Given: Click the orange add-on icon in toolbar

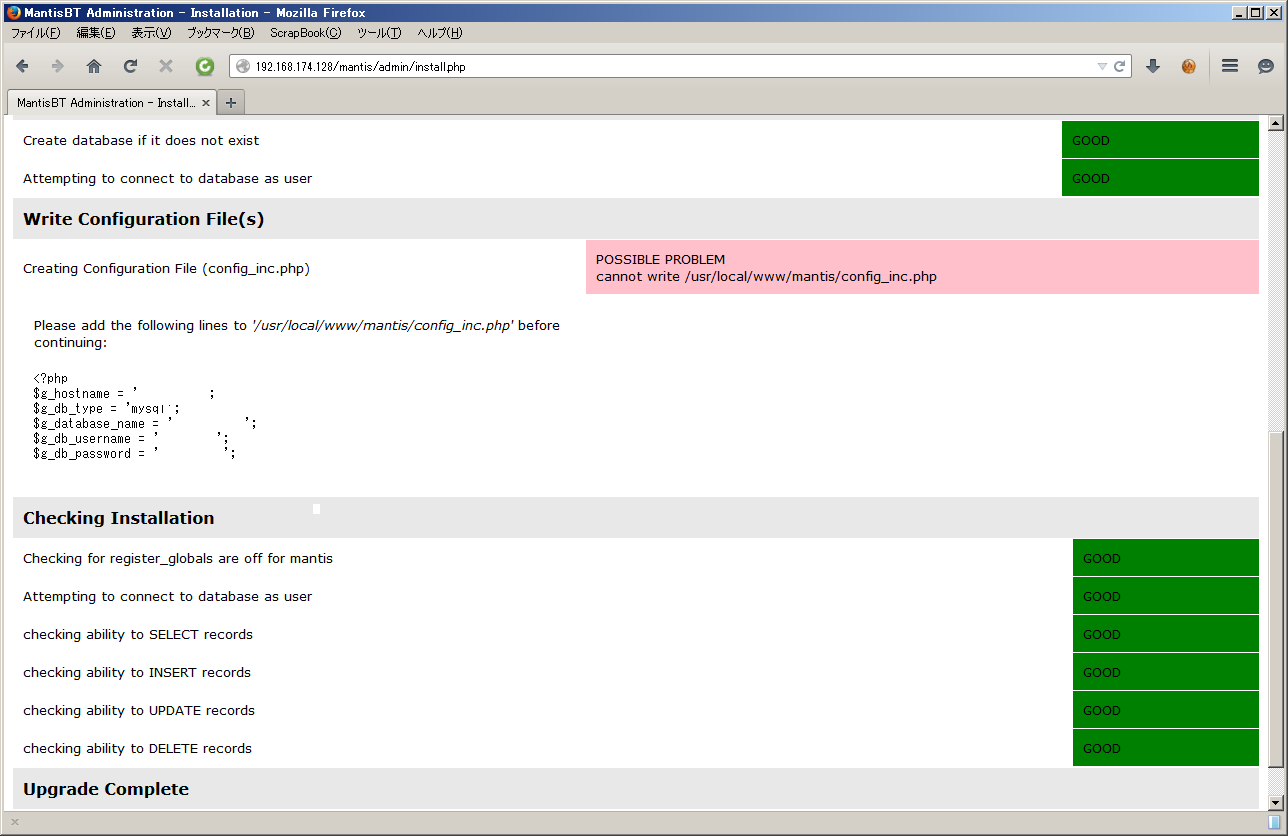Looking at the screenshot, I should [1189, 66].
